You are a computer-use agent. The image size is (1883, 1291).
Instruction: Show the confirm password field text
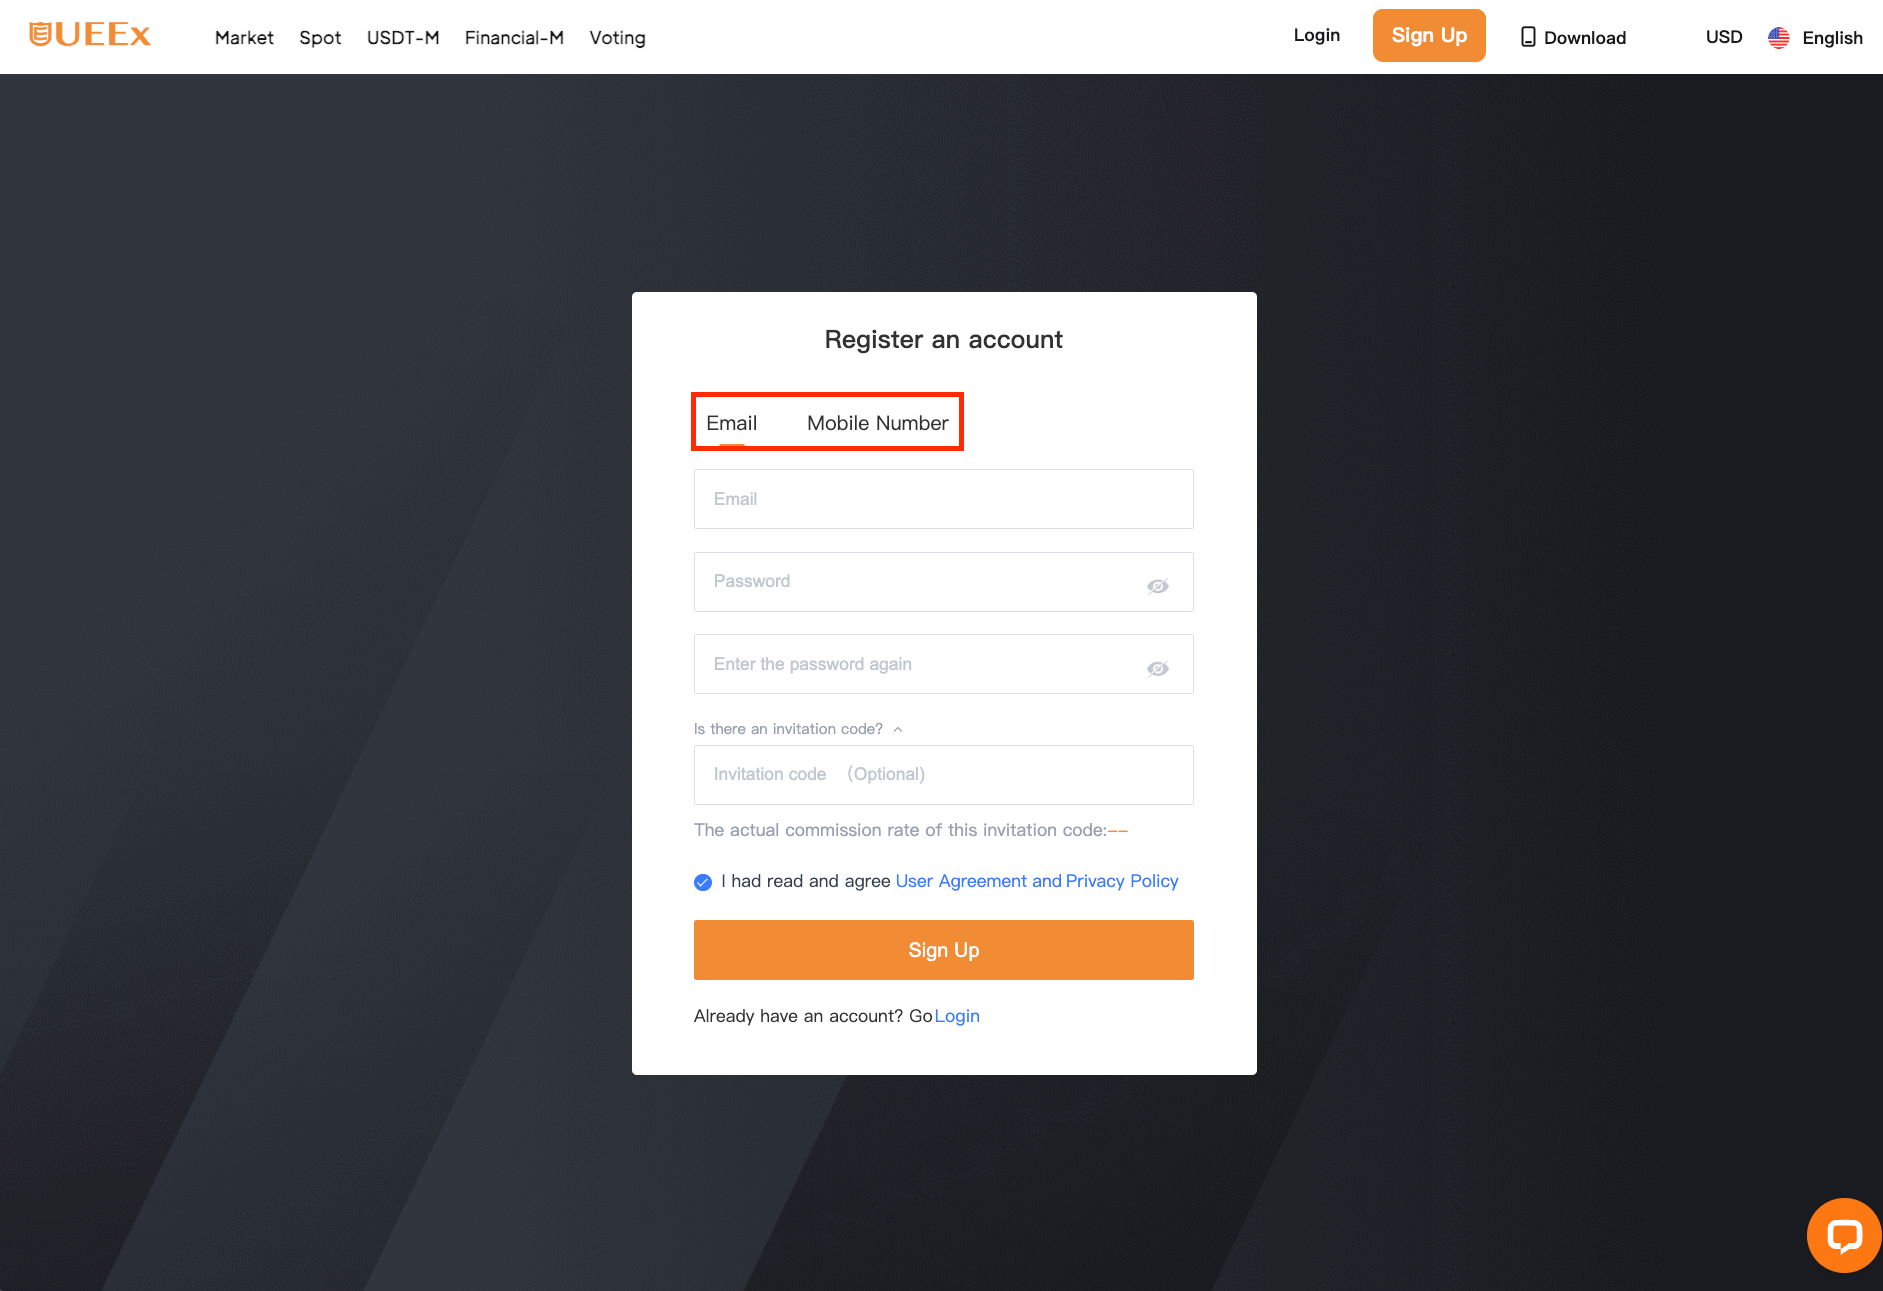(1157, 669)
